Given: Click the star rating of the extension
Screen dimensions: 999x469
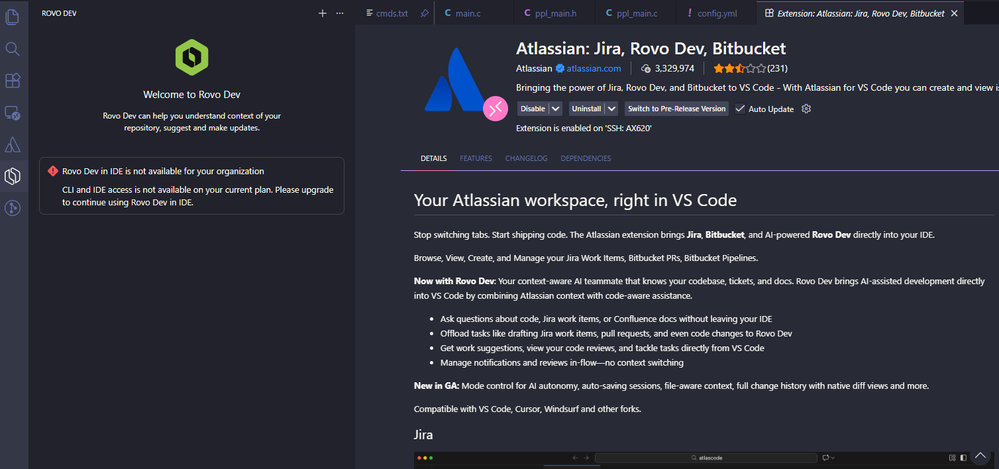Looking at the screenshot, I should [x=739, y=68].
